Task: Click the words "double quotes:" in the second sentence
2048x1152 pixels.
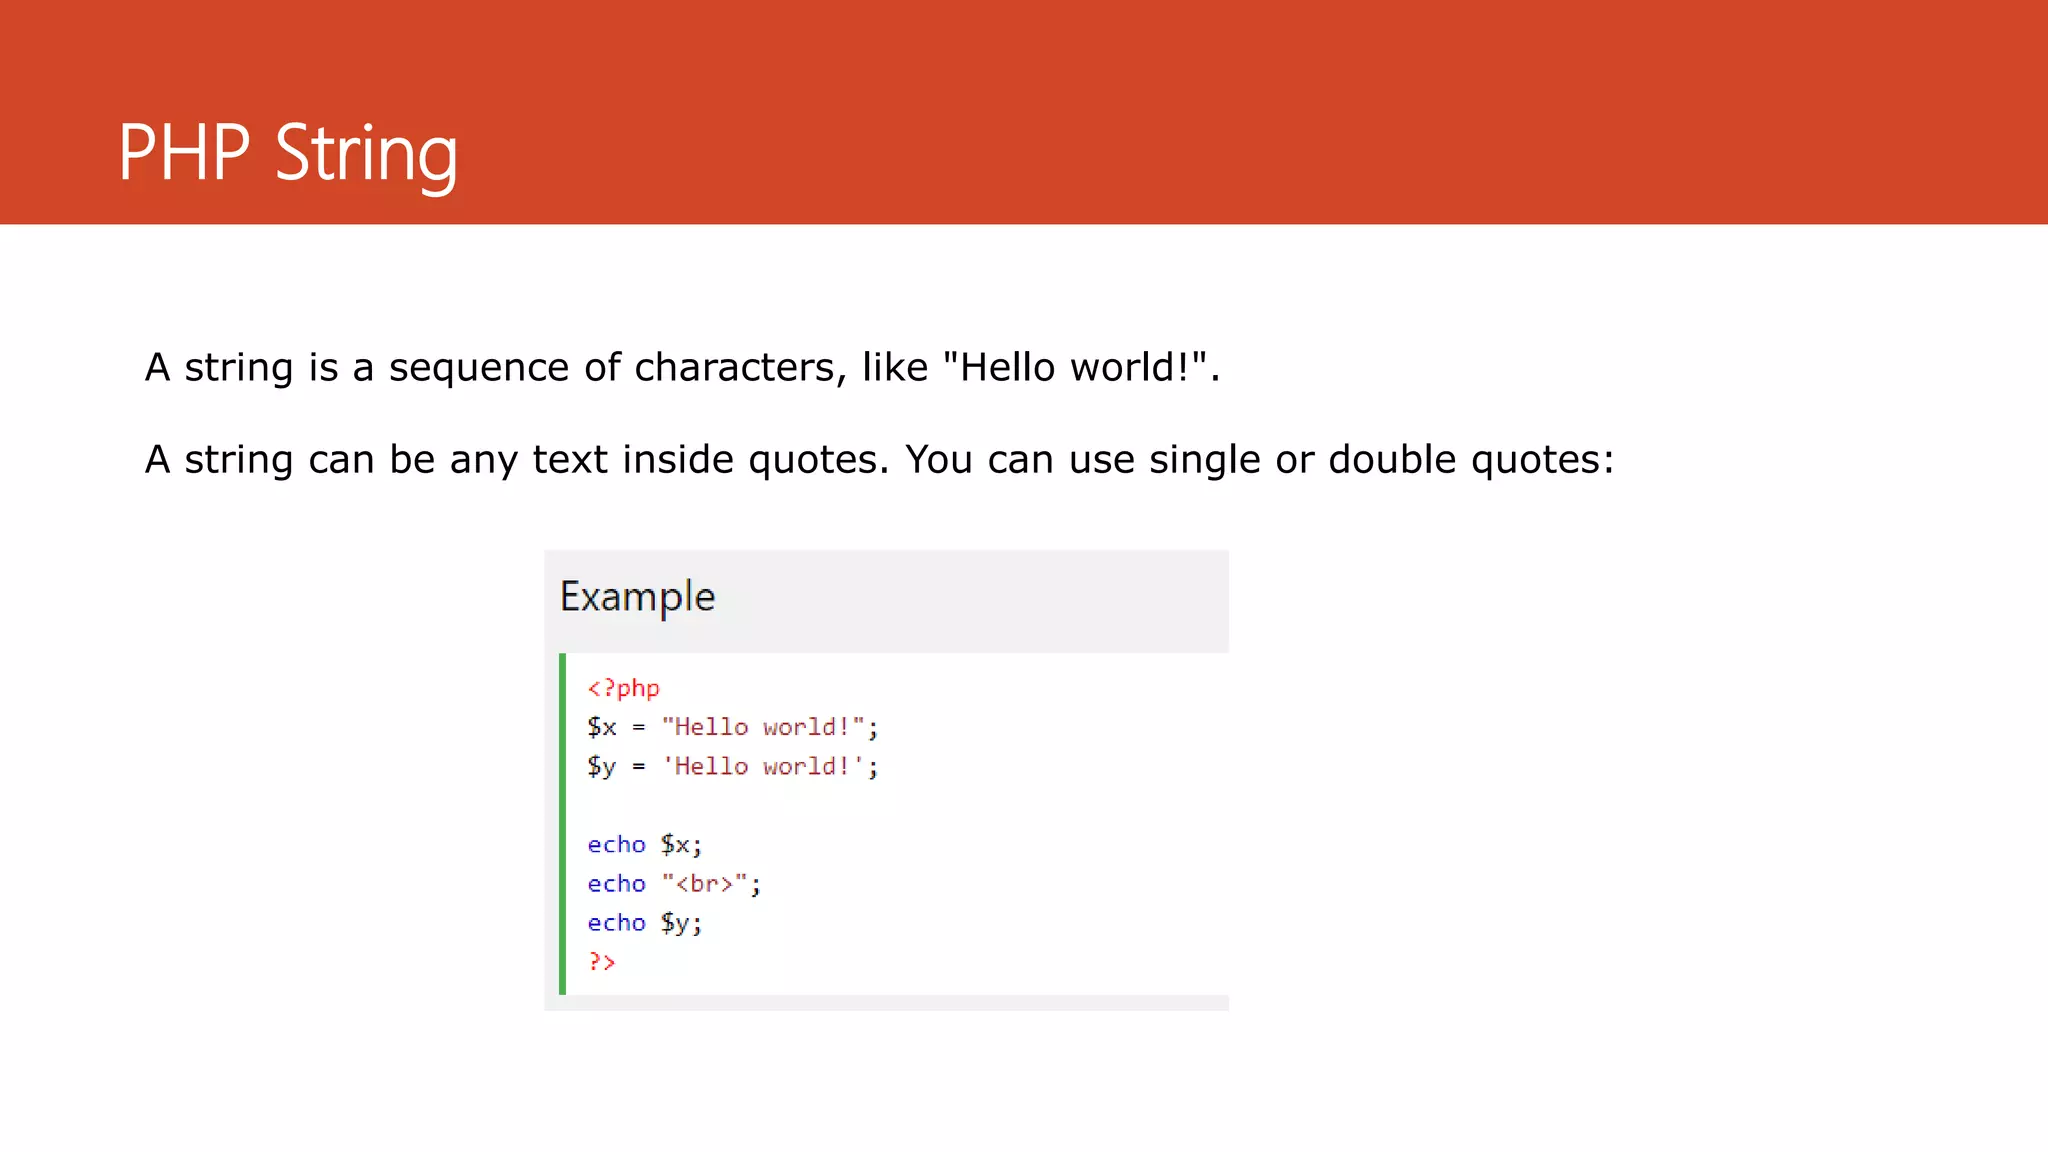Action: point(1470,460)
